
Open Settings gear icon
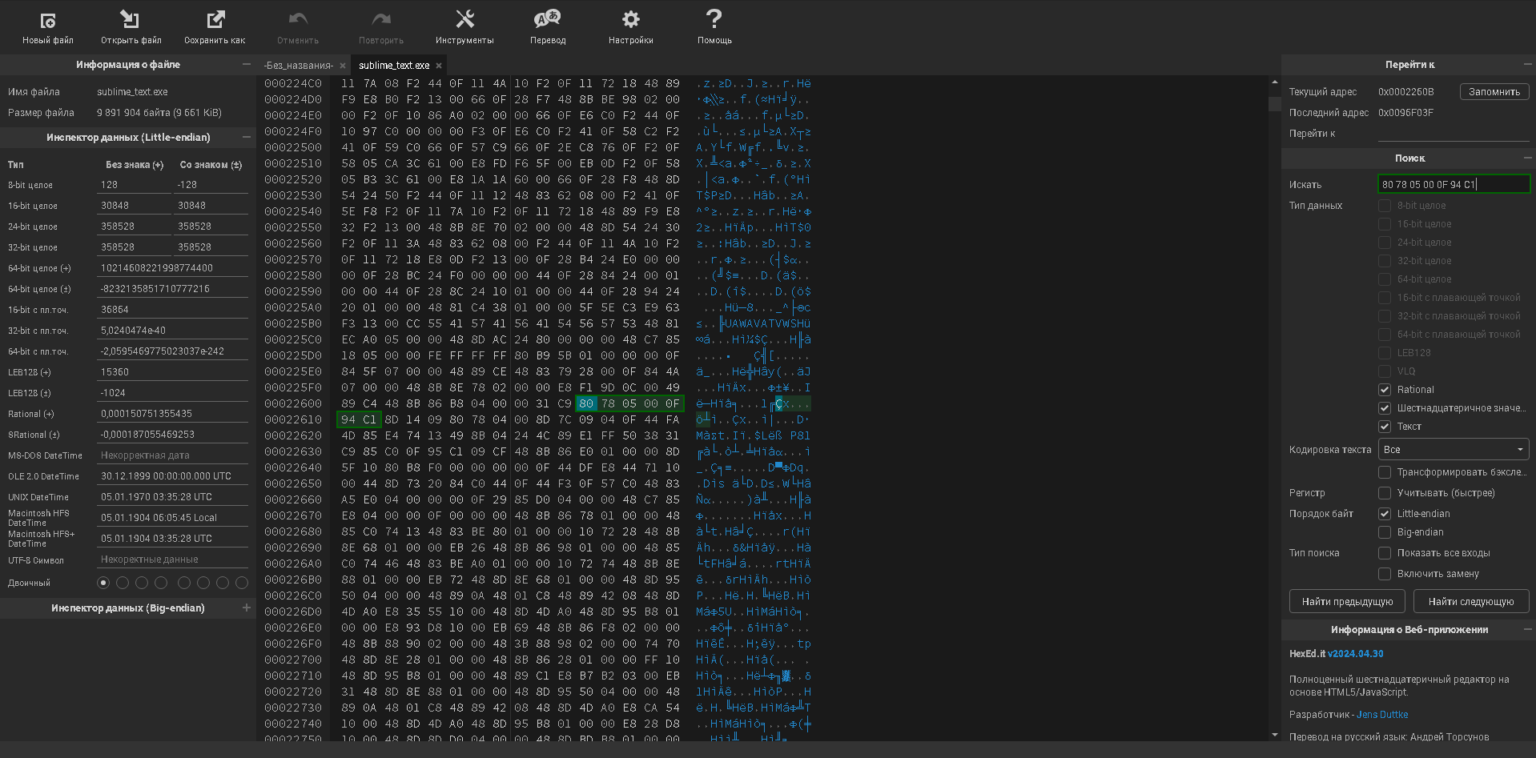[630, 20]
